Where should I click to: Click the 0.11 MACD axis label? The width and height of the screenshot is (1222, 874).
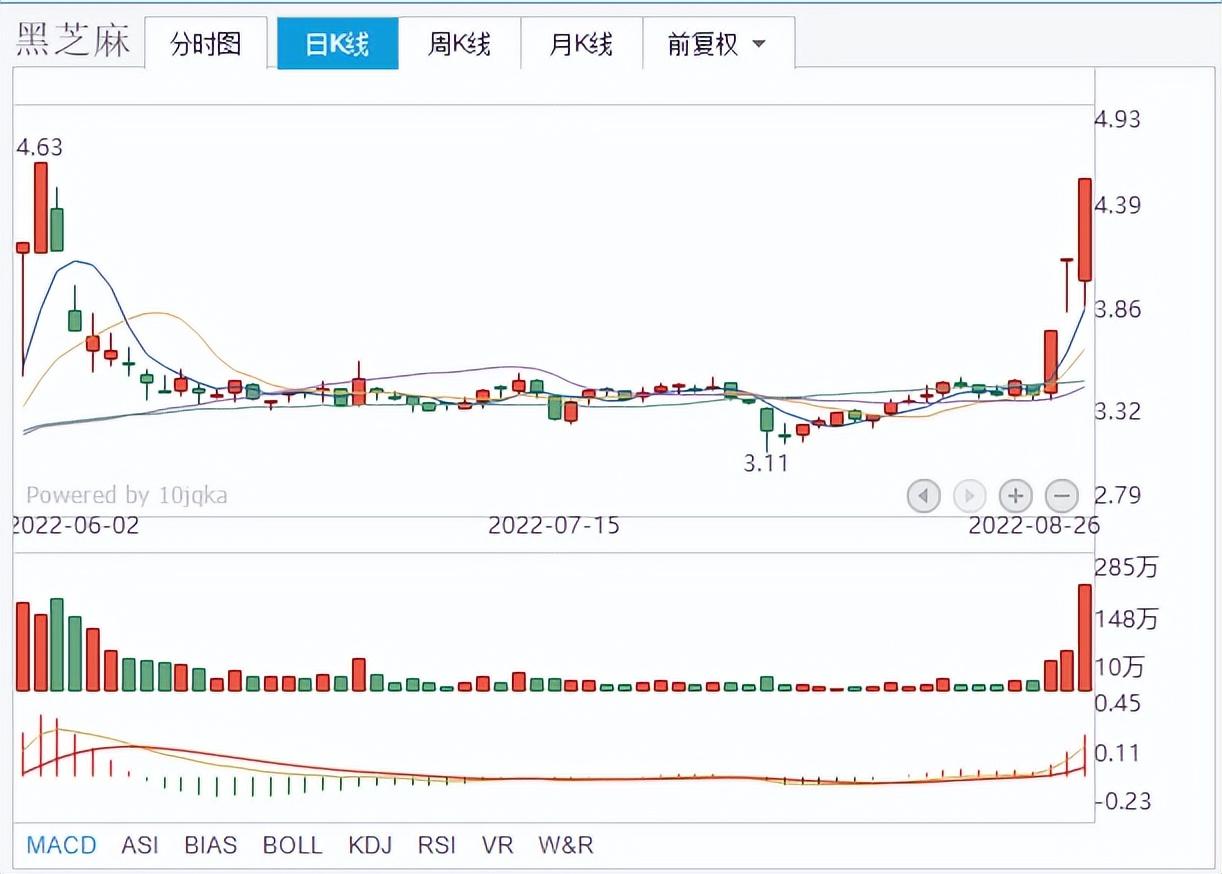click(x=1118, y=753)
